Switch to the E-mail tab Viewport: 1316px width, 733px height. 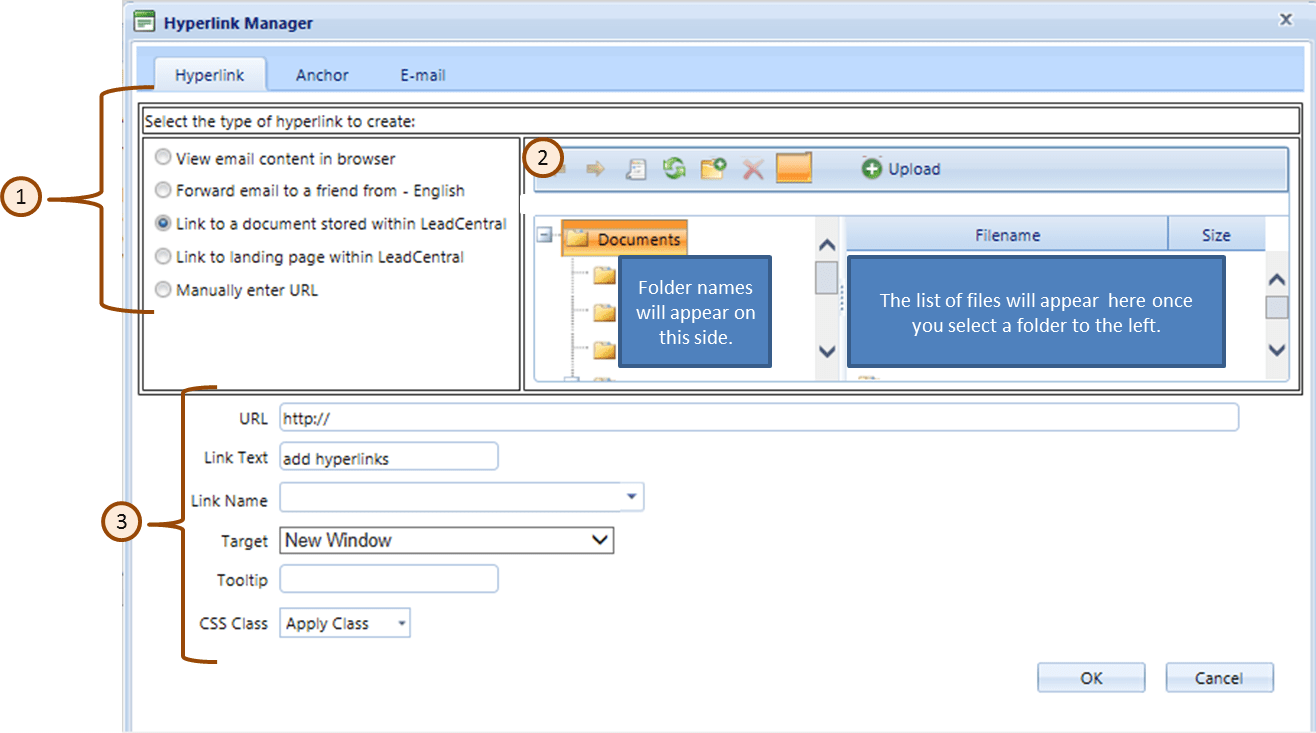[422, 74]
